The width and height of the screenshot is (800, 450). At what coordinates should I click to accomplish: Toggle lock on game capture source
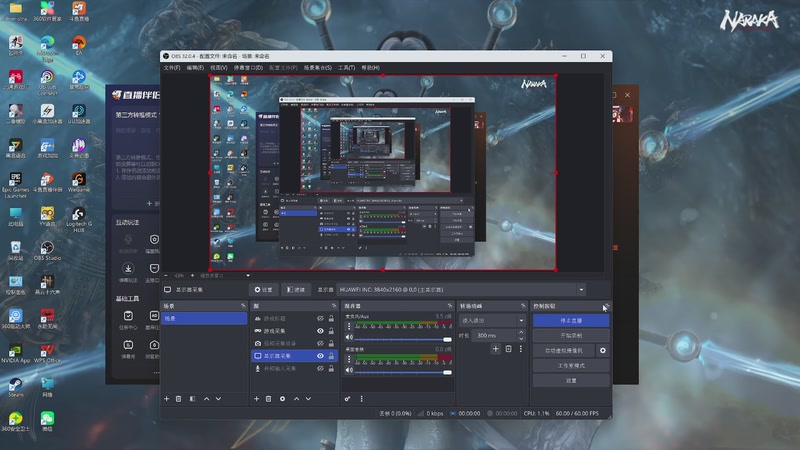pyautogui.click(x=331, y=331)
